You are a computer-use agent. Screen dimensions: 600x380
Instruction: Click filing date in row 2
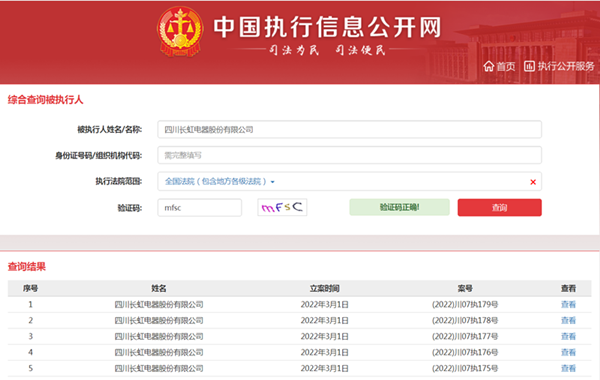click(x=324, y=320)
